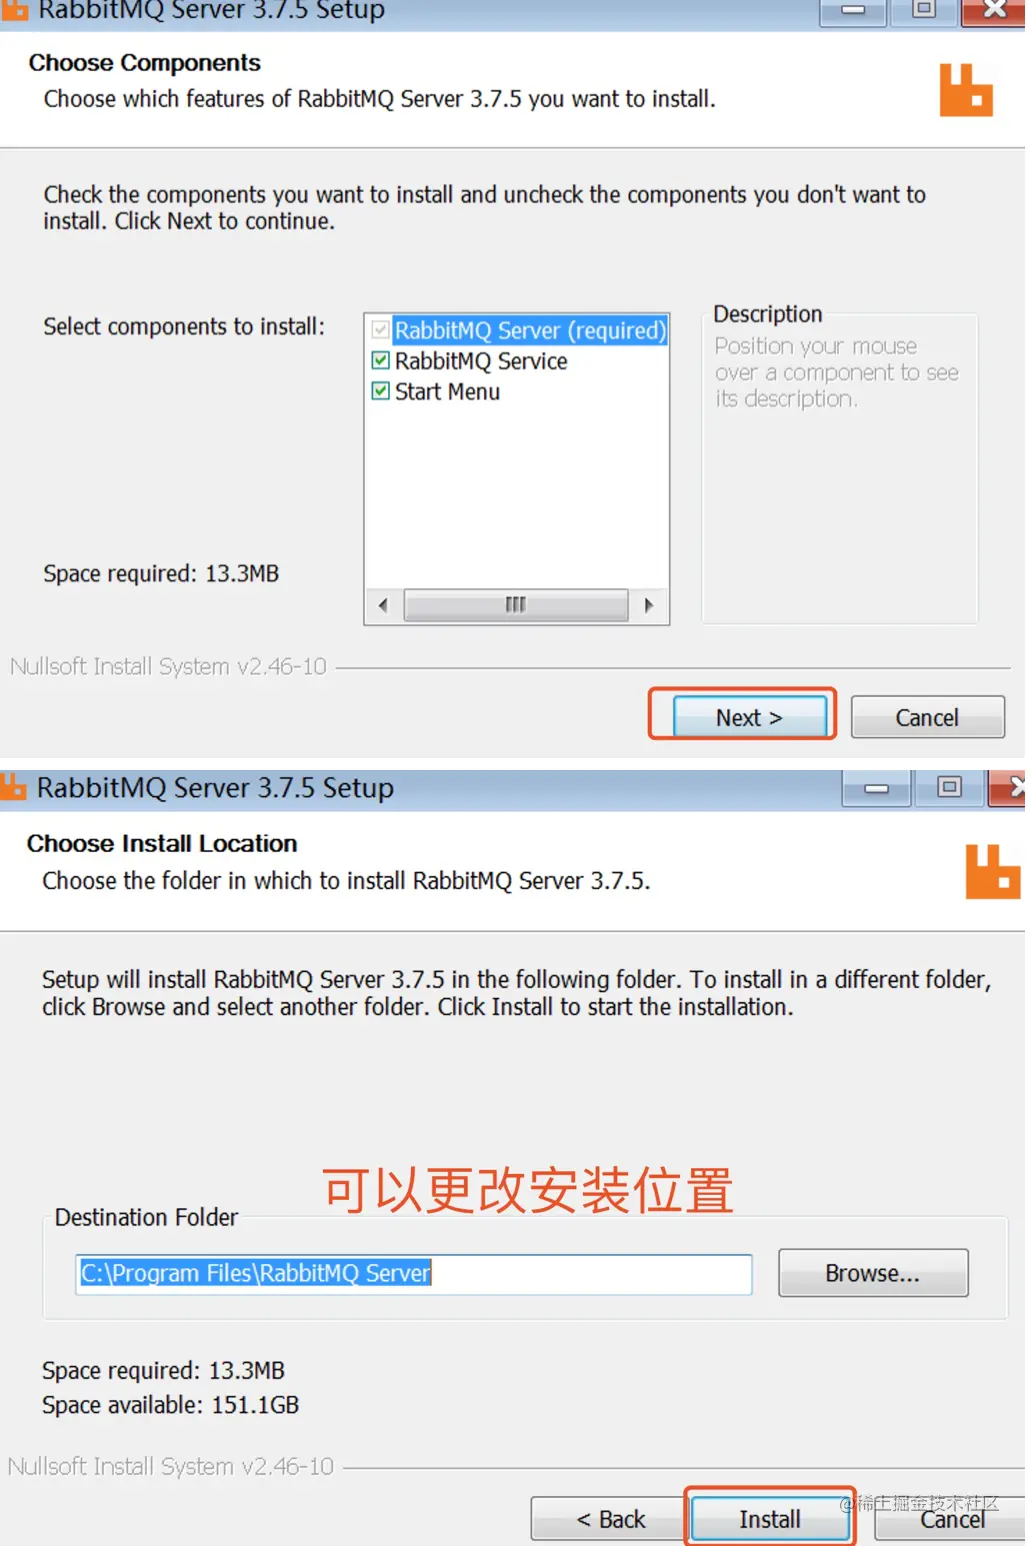Click the RabbitMQ title bar icon of lower window
The width and height of the screenshot is (1032, 1546).
13,787
